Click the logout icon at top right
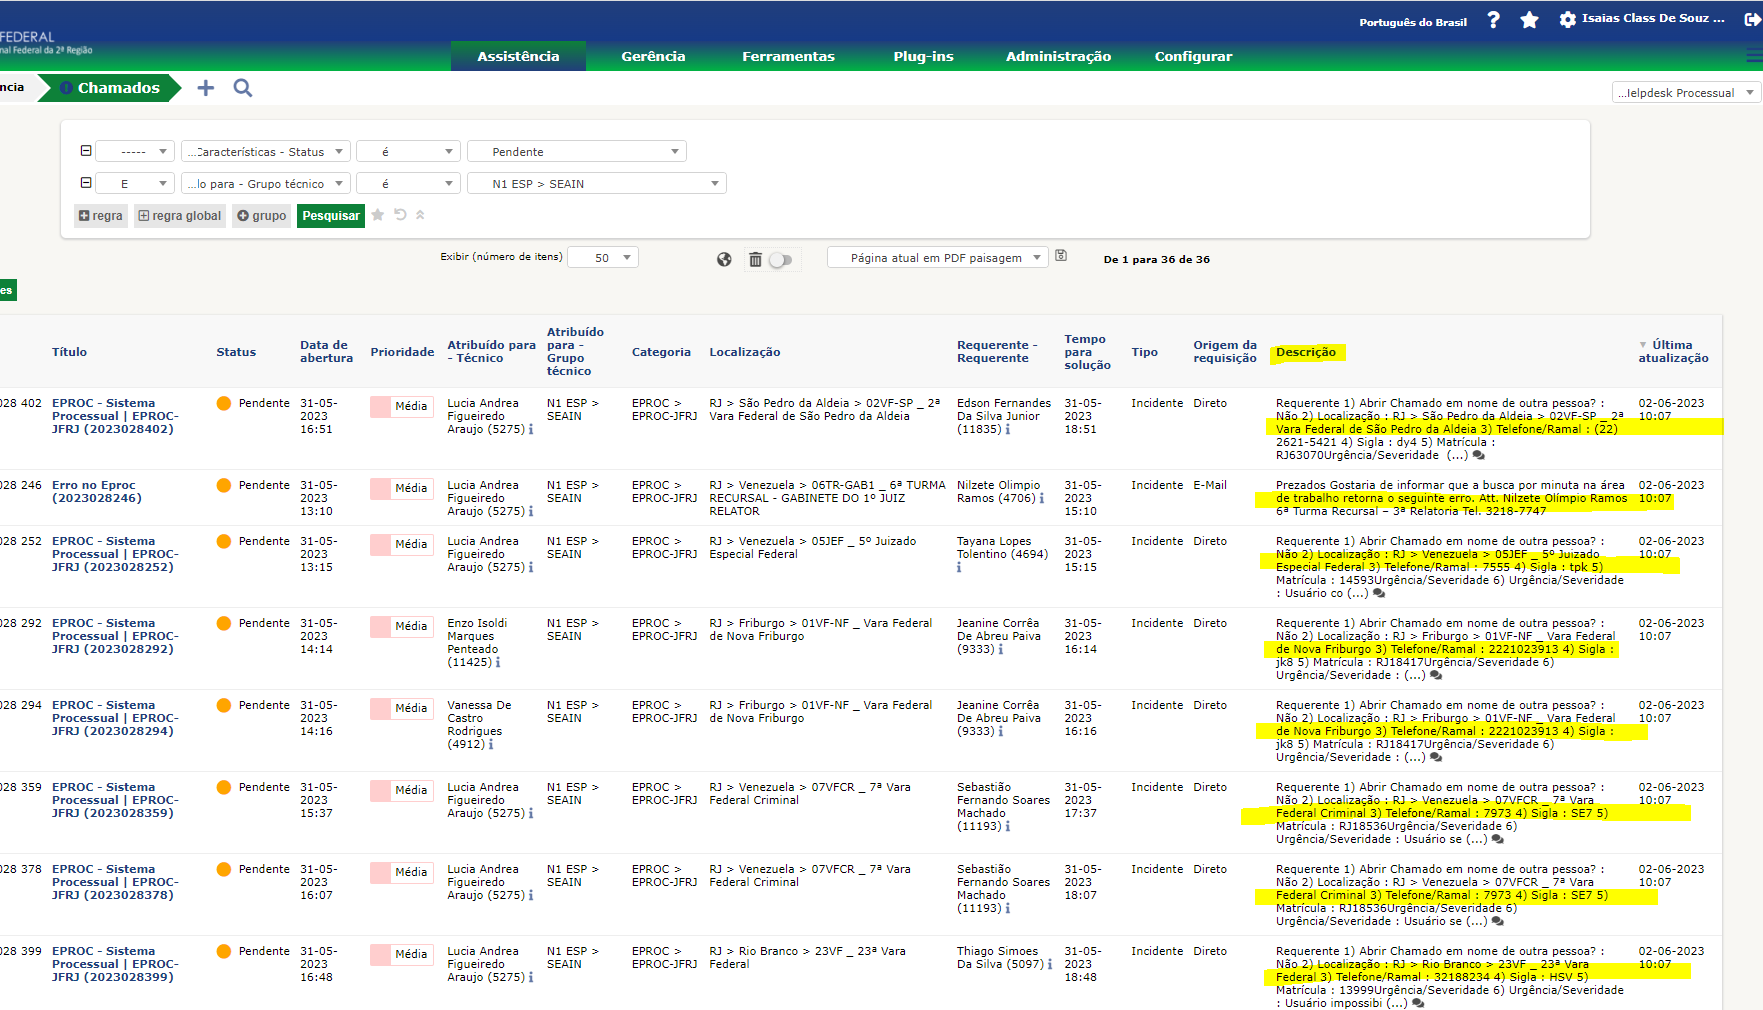Viewport: 1763px width, 1010px height. tap(1753, 19)
